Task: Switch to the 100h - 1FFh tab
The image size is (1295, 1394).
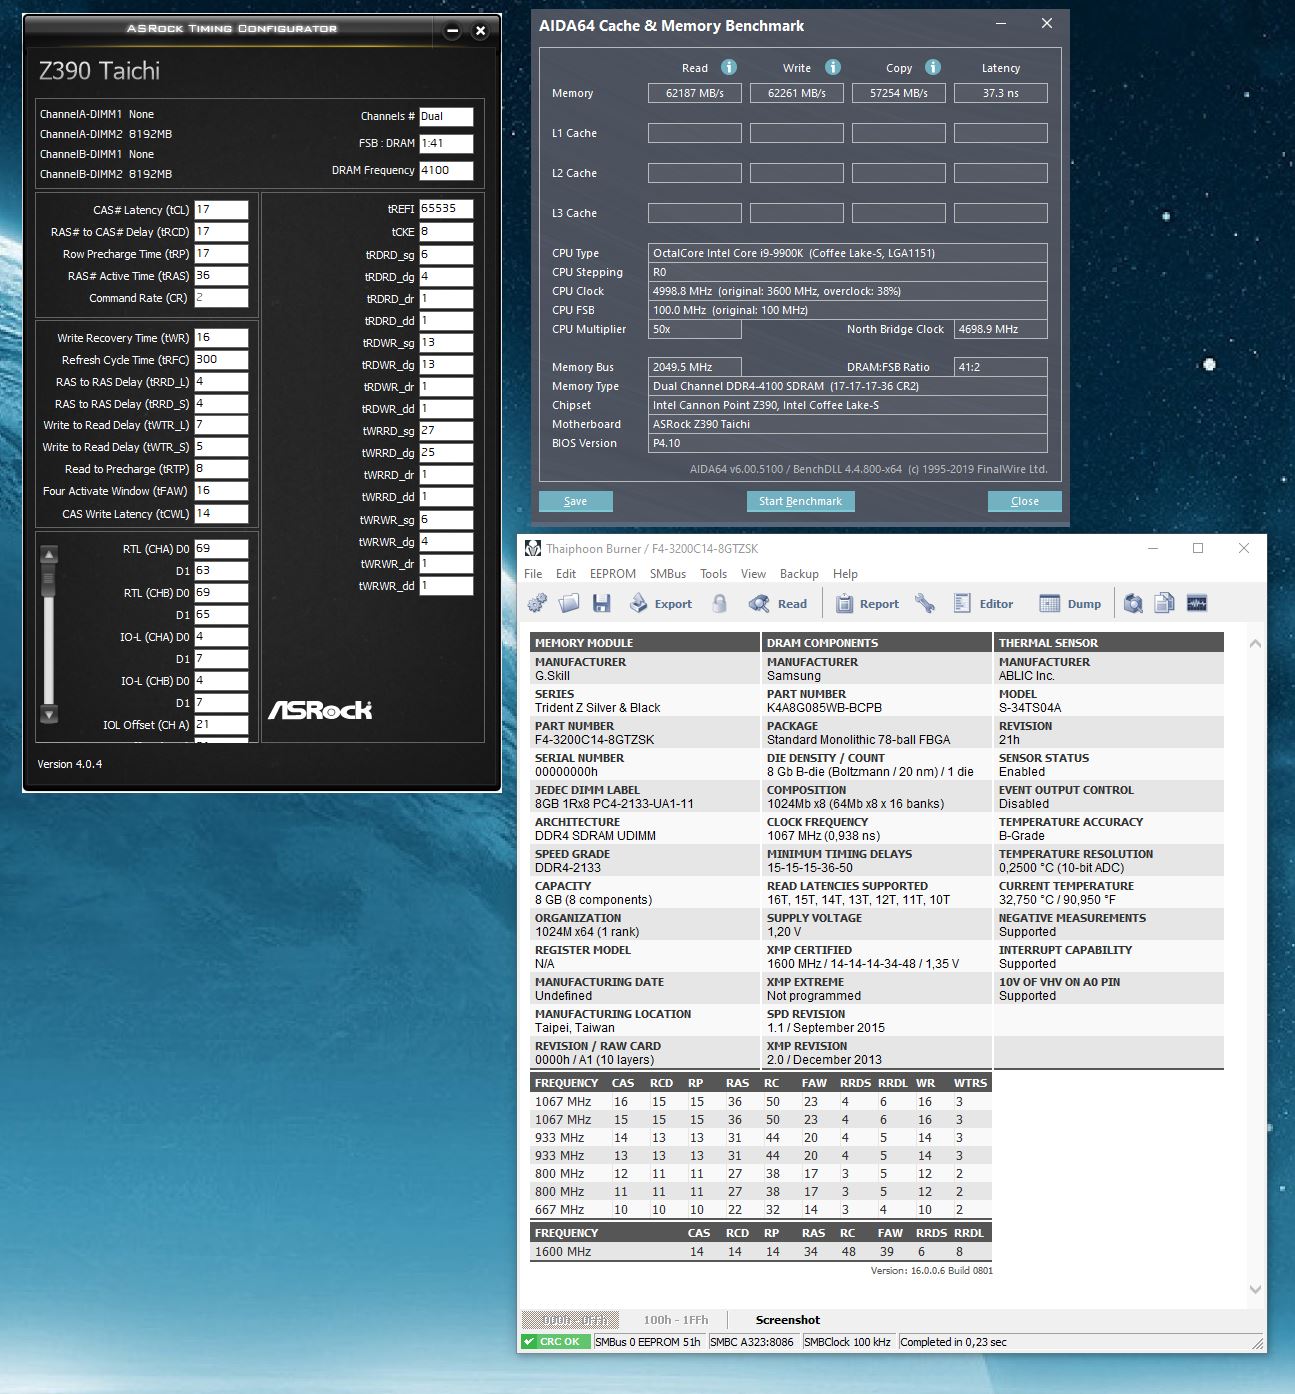Action: point(675,1320)
